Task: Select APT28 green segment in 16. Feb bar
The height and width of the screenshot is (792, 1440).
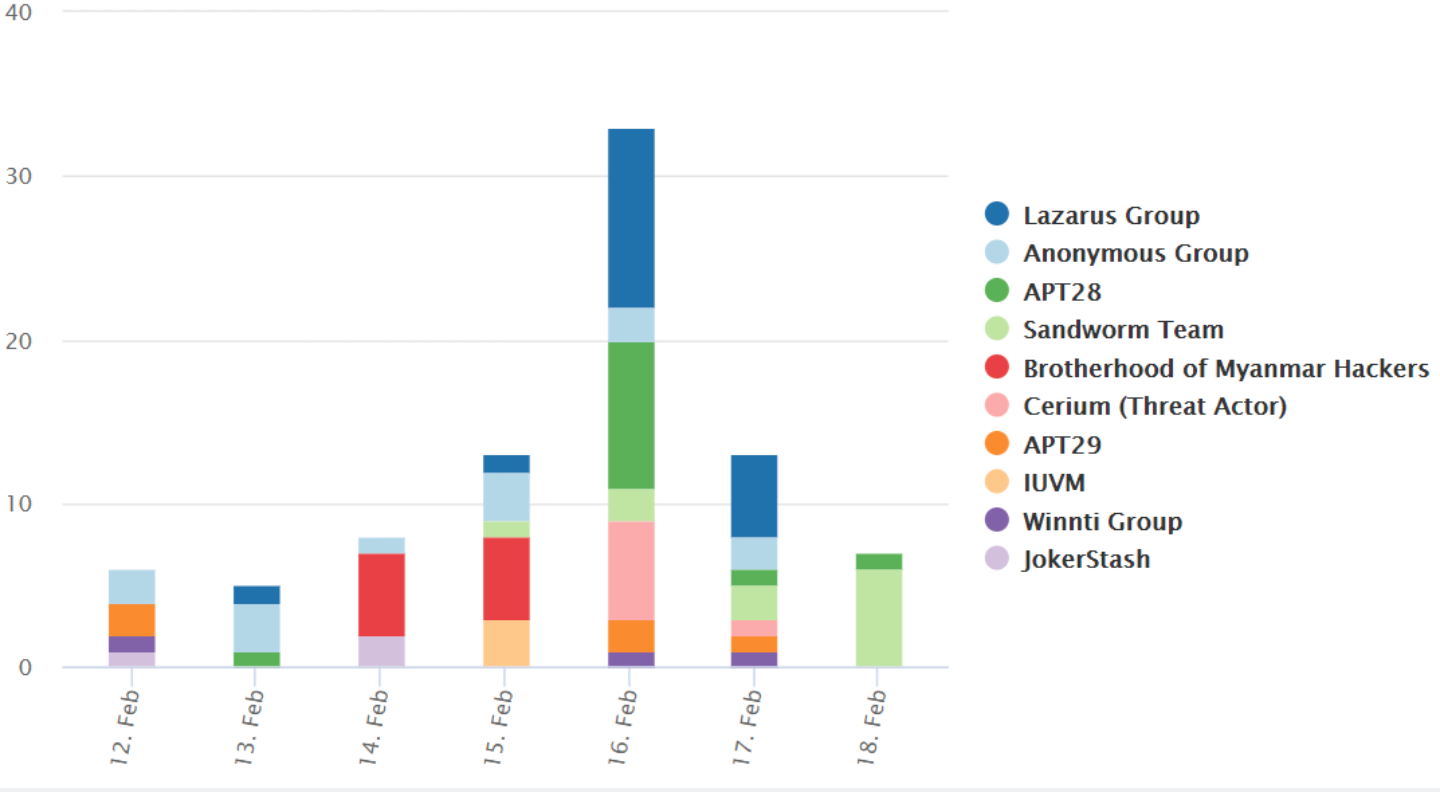Action: coord(630,415)
